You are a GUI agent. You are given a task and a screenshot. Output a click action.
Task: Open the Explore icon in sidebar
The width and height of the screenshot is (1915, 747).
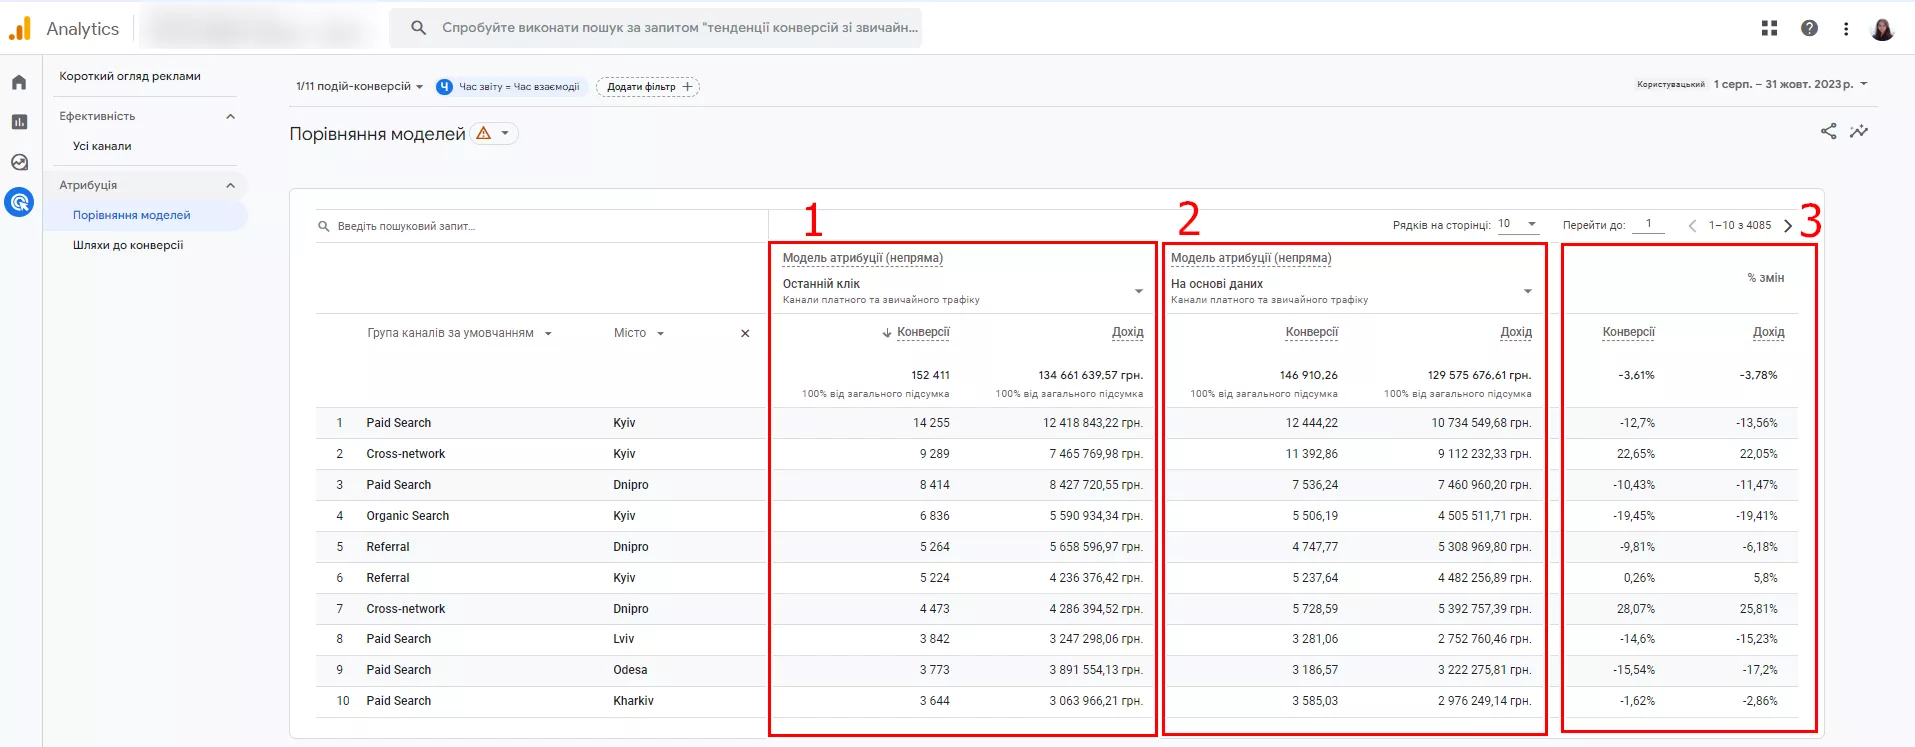(x=19, y=162)
